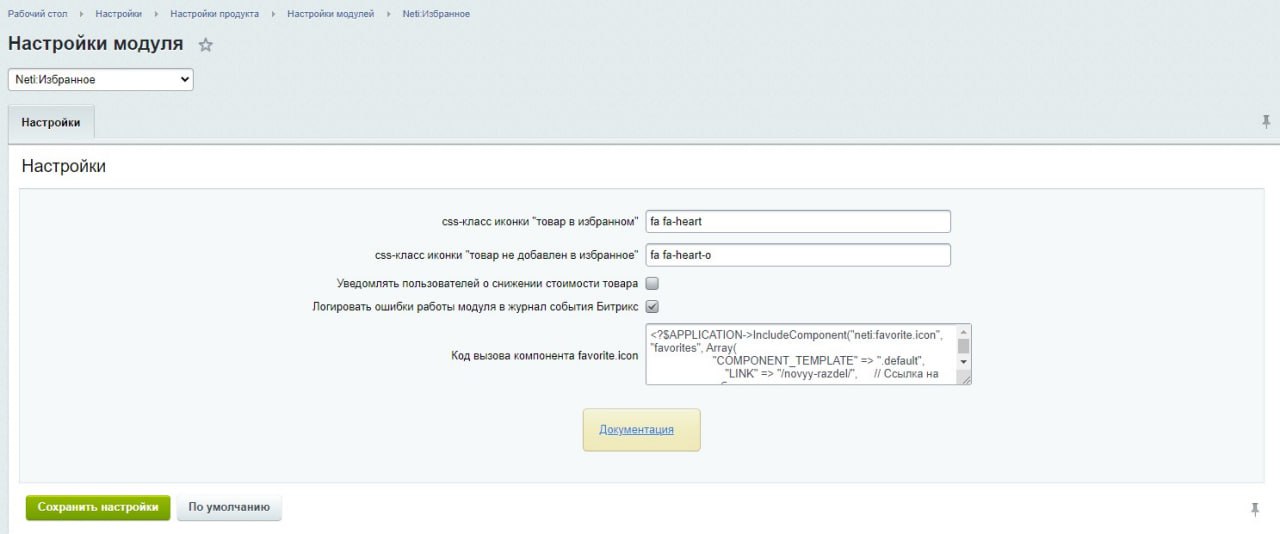This screenshot has width=1280, height=534.
Task: Disable logging errors to Bitrix event journal
Action: [x=652, y=307]
